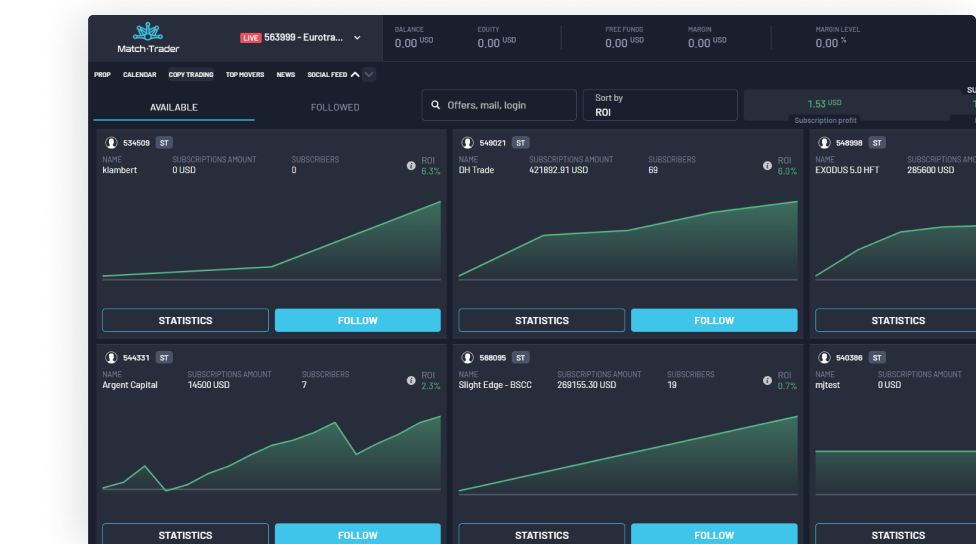Switch to the AVAILABLE tab
Image resolution: width=976 pixels, height=544 pixels.
coord(174,107)
